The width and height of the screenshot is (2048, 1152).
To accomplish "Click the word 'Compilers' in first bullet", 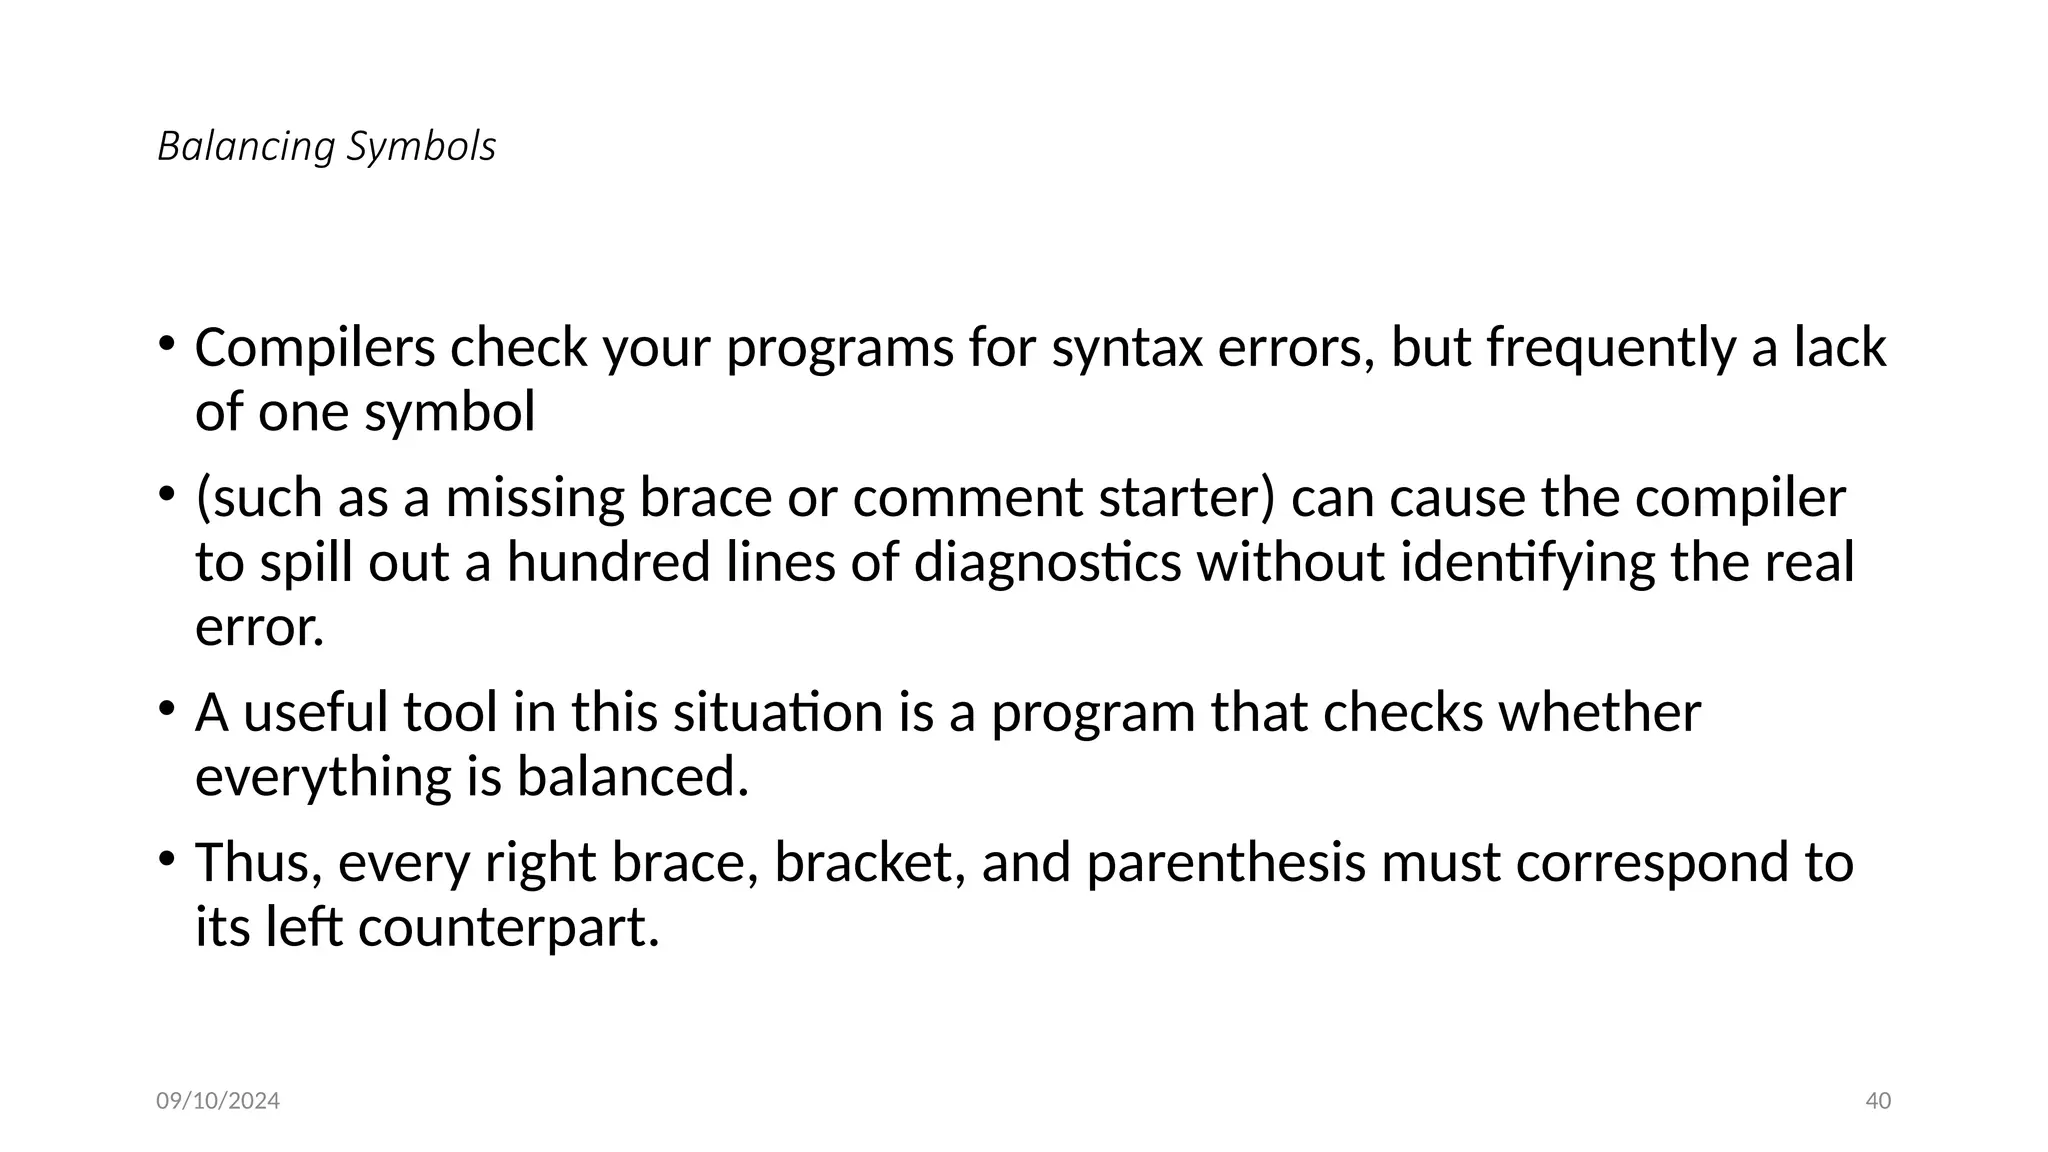I will [315, 349].
